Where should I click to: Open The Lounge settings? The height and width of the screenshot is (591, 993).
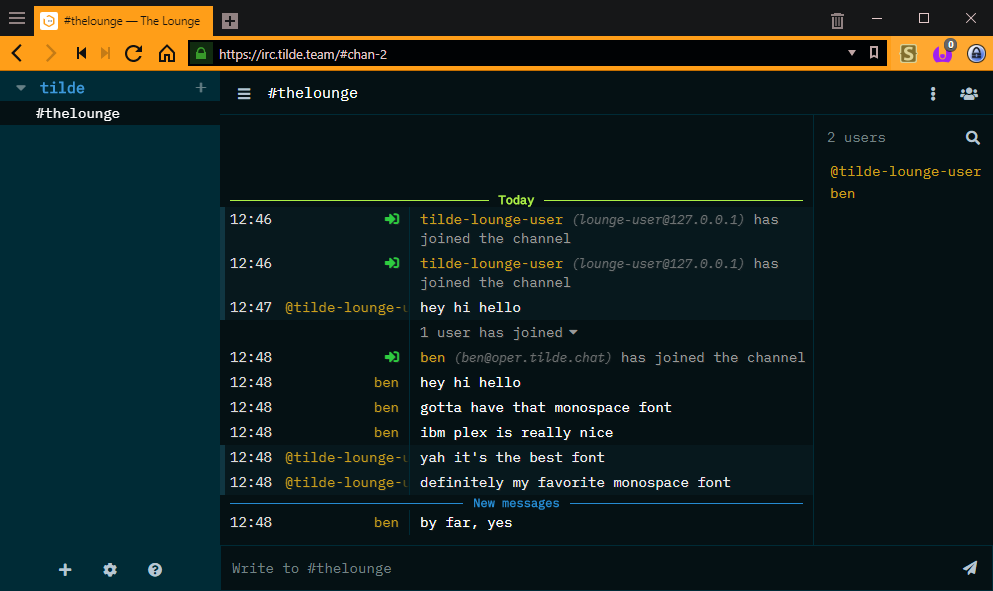click(x=110, y=569)
